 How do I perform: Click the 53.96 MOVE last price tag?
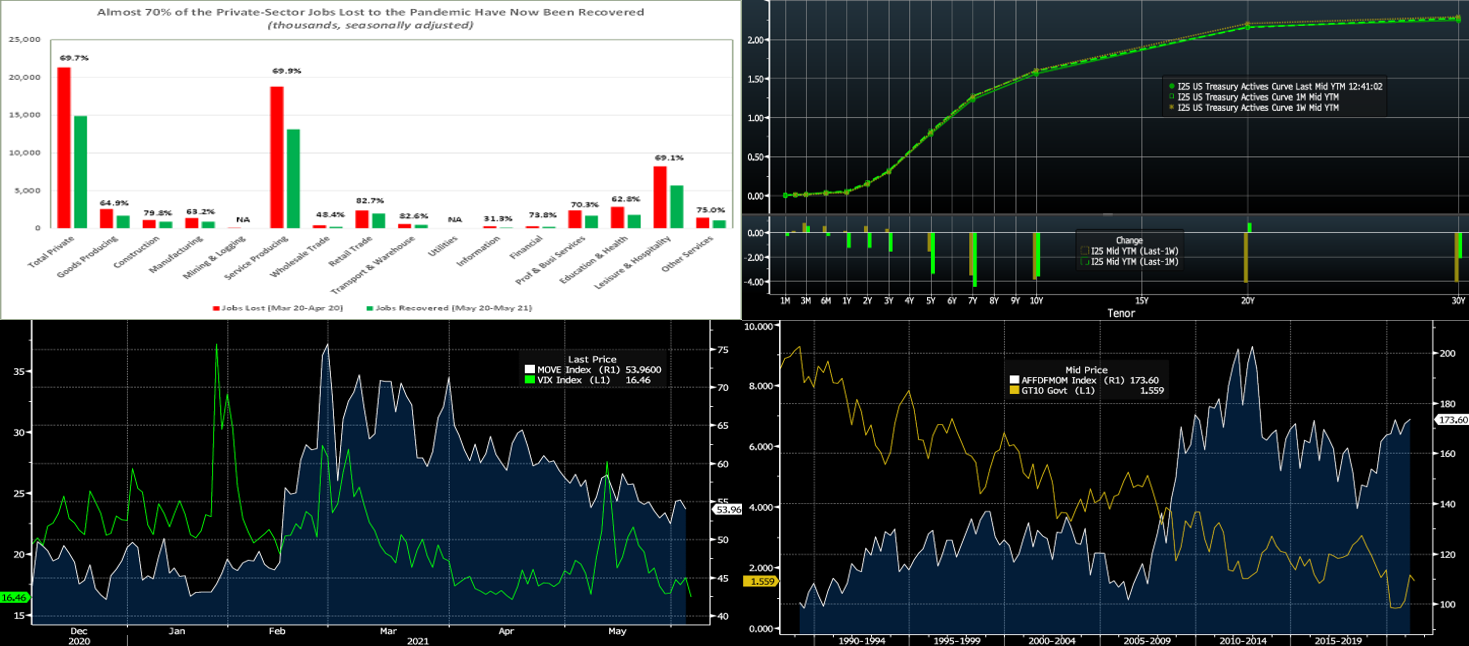(x=729, y=510)
